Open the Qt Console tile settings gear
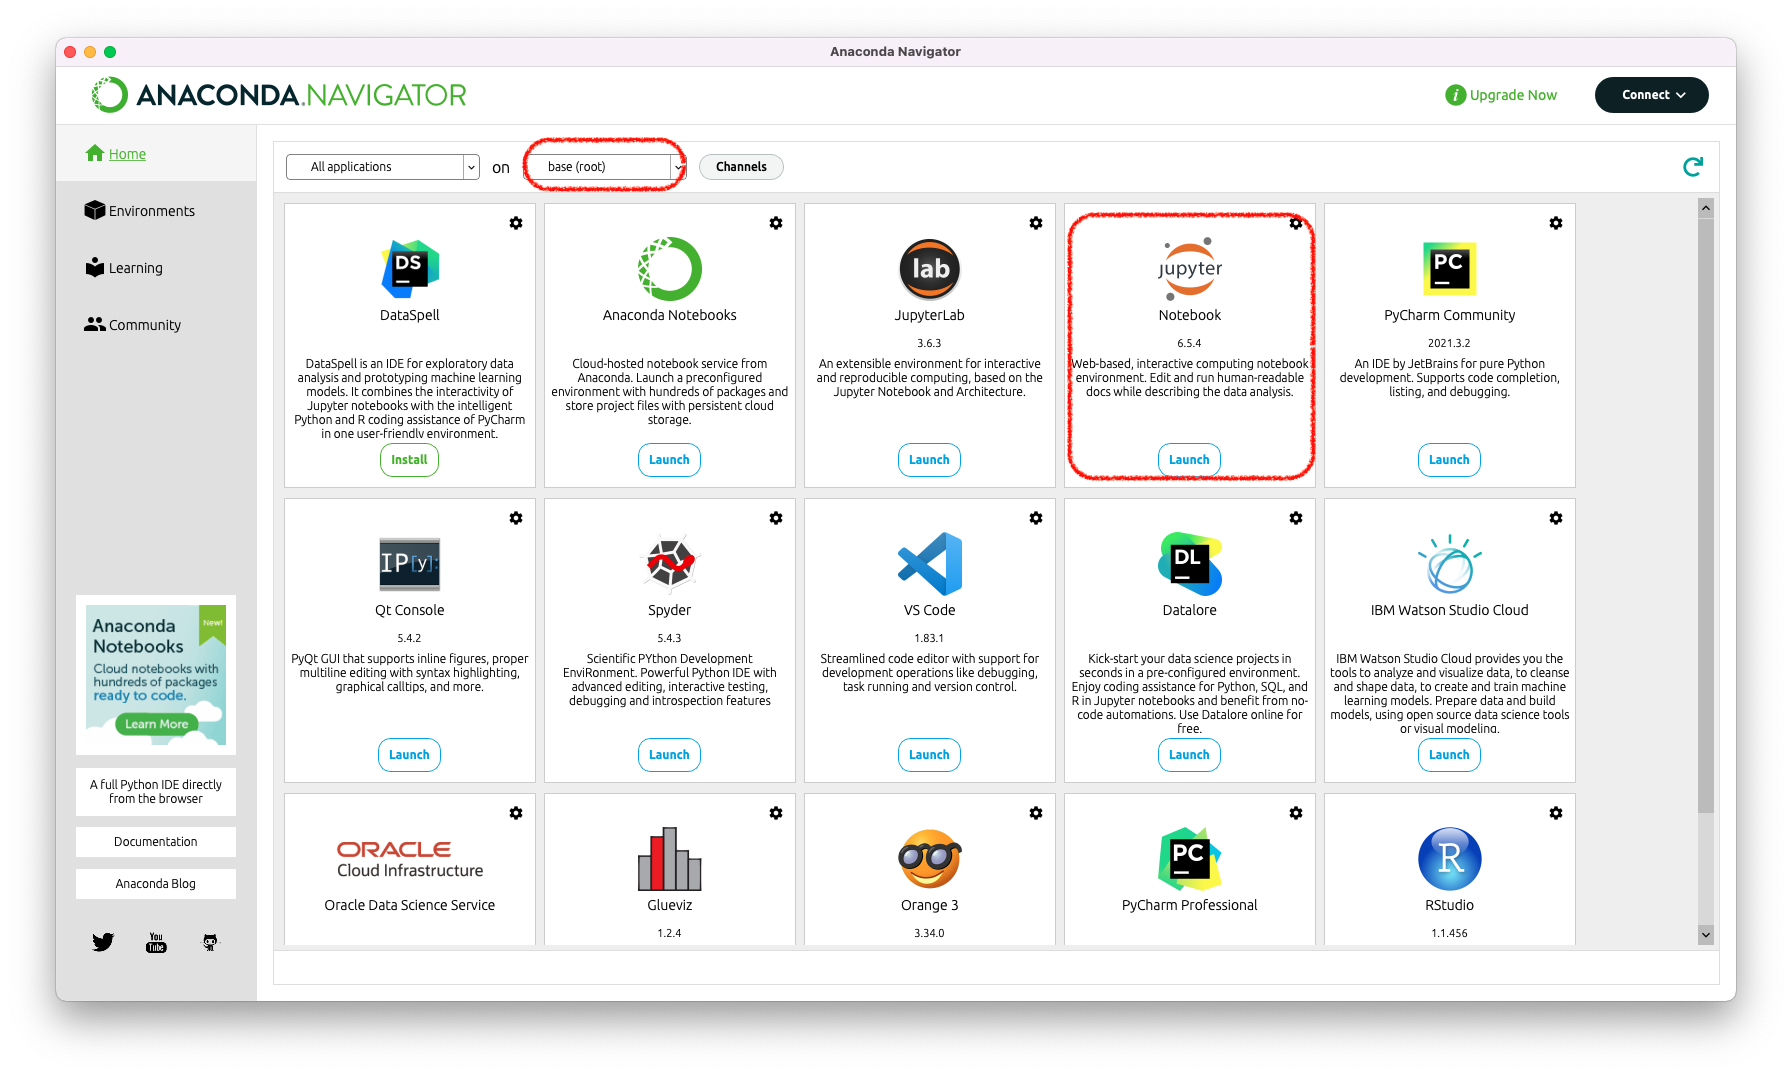The image size is (1792, 1075). tap(516, 518)
